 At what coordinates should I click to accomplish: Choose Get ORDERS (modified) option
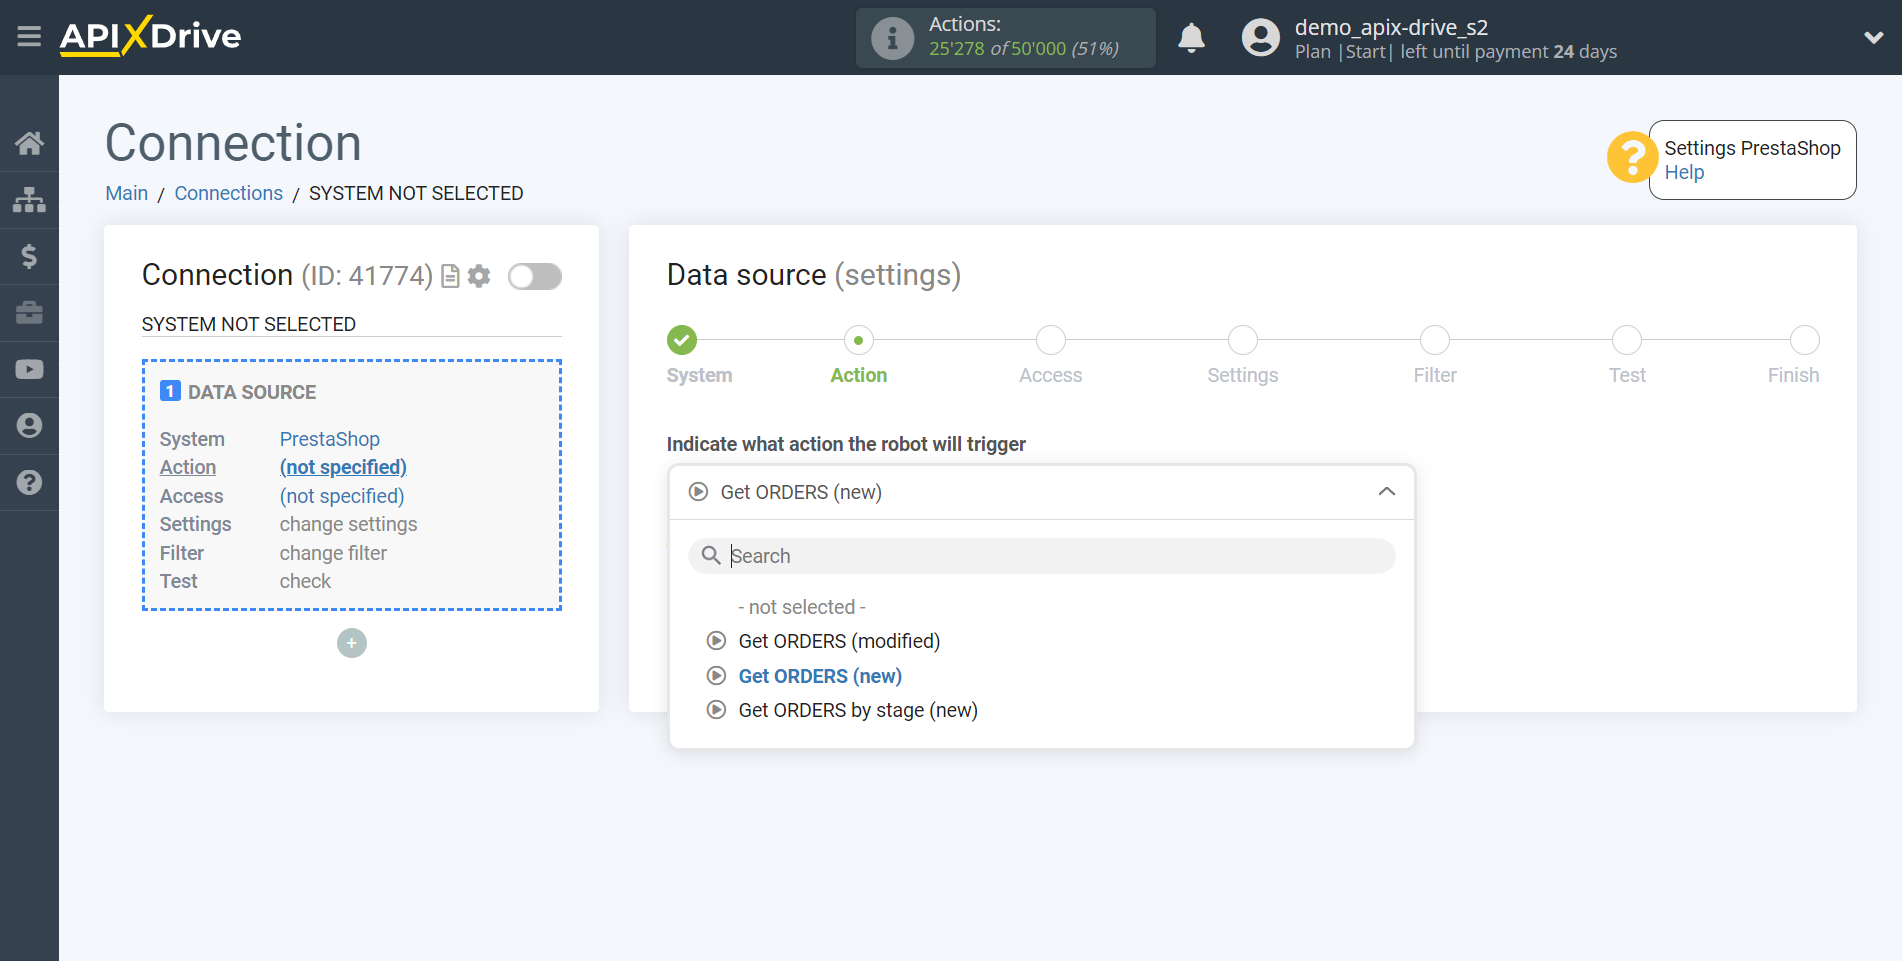pyautogui.click(x=839, y=641)
